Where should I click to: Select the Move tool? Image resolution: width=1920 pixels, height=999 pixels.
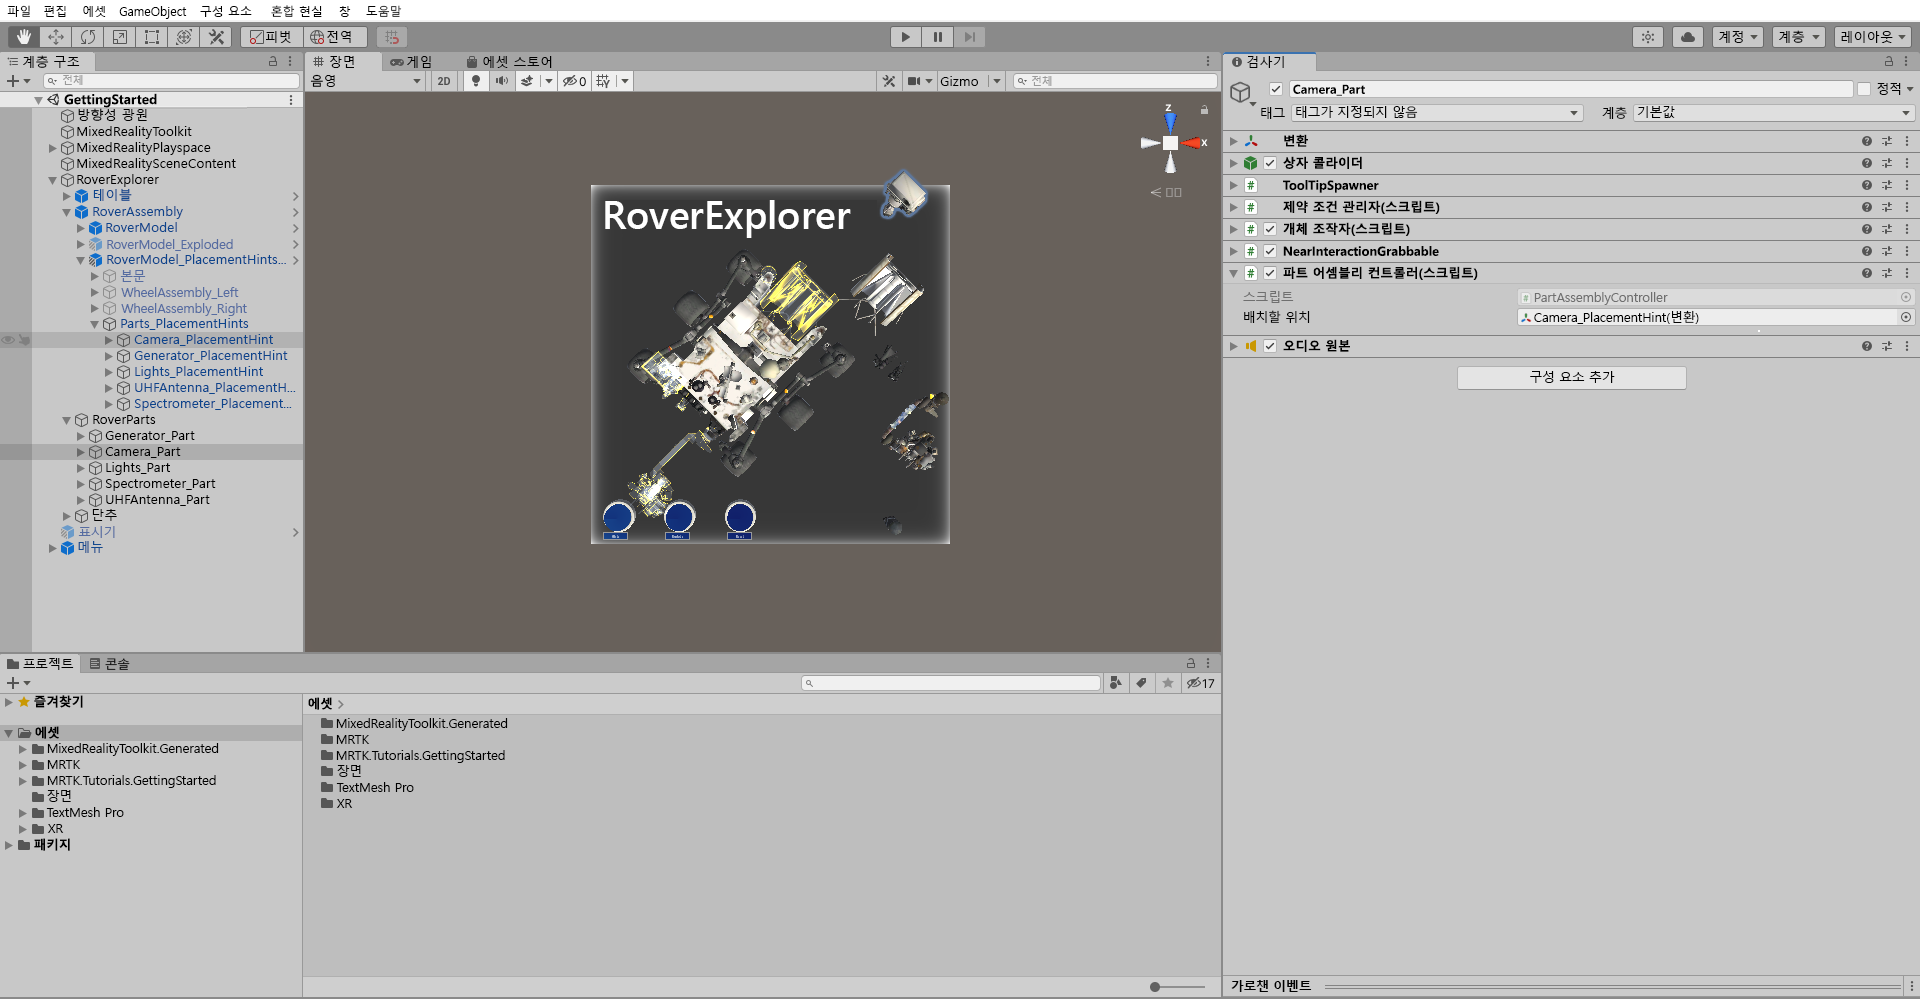click(56, 36)
